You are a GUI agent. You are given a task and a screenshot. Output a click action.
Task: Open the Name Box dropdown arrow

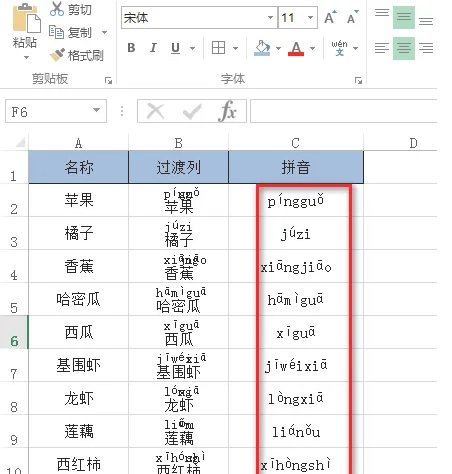pyautogui.click(x=96, y=110)
